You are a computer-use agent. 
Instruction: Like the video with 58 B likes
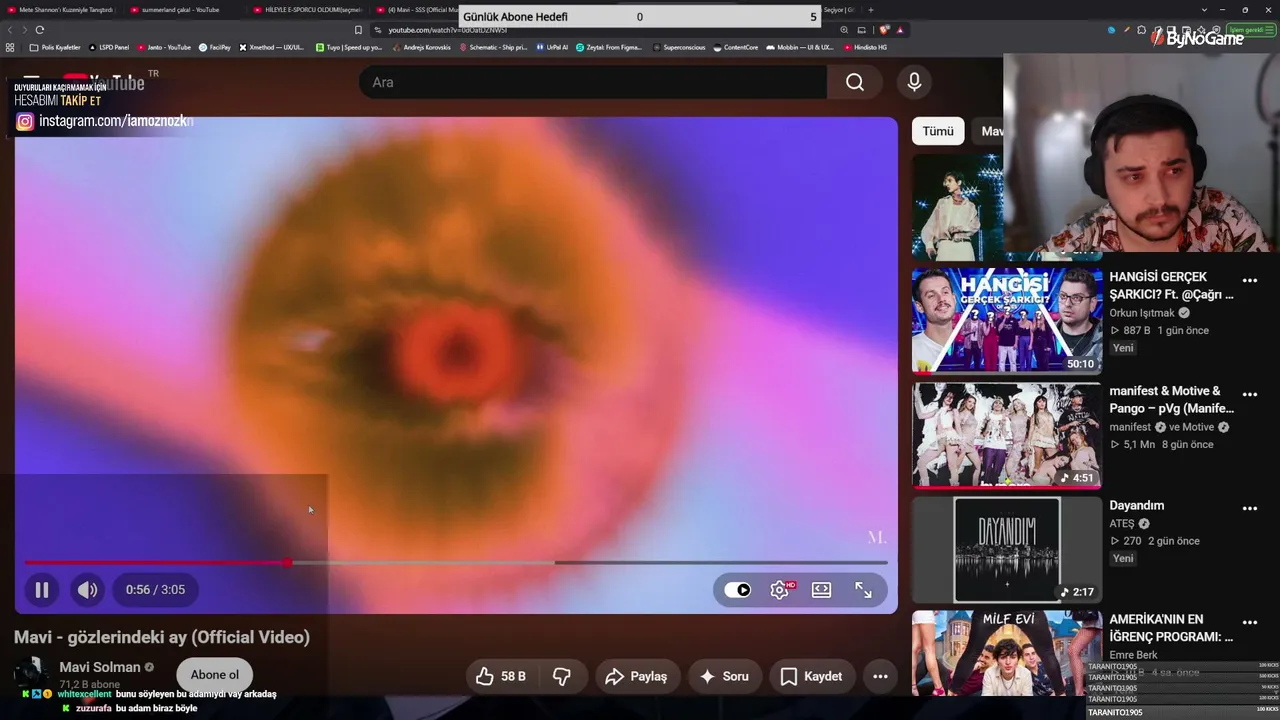[501, 677]
